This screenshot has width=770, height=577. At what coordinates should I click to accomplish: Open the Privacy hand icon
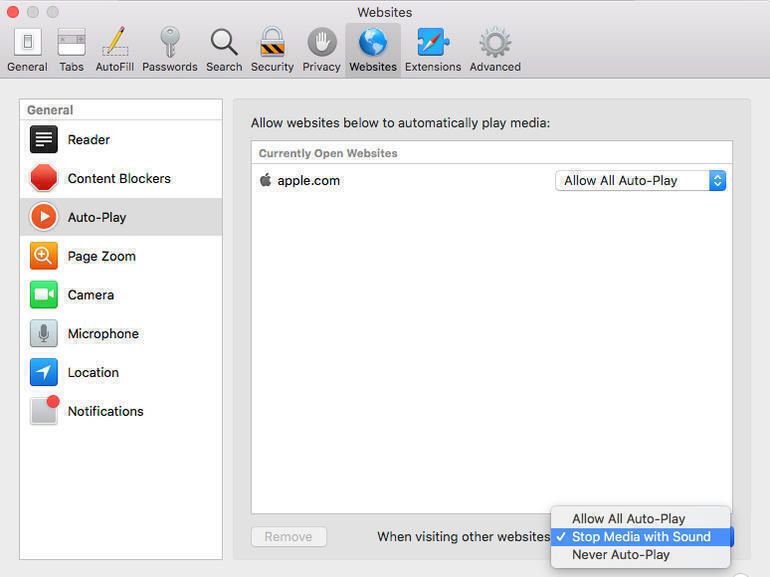[321, 50]
